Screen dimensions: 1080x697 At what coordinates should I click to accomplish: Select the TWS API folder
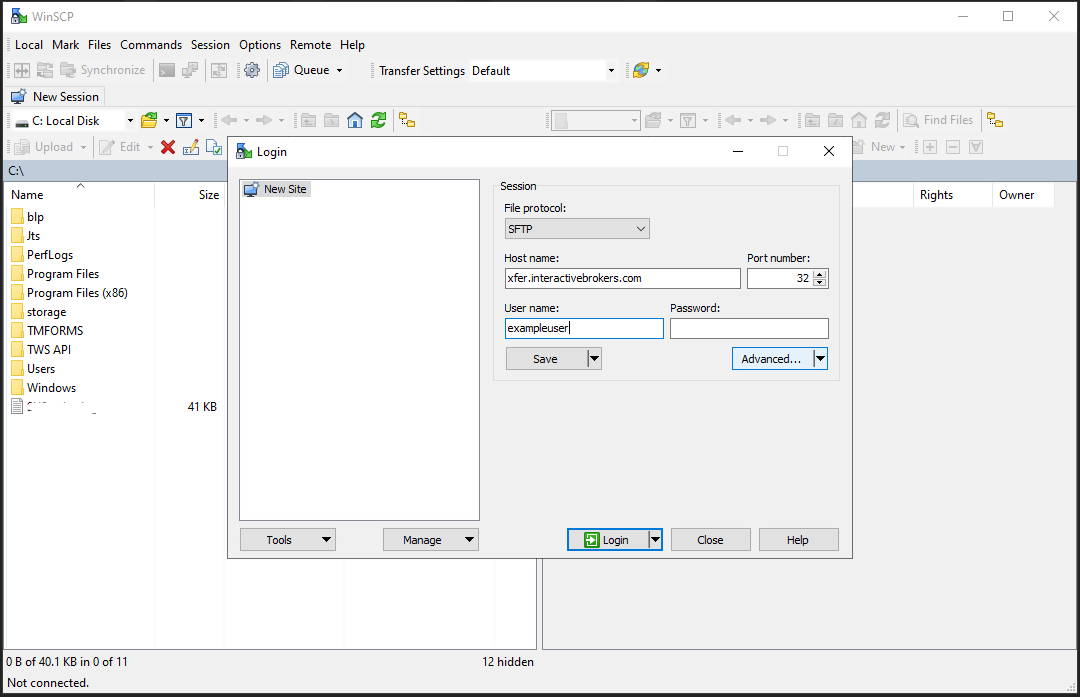(41, 350)
